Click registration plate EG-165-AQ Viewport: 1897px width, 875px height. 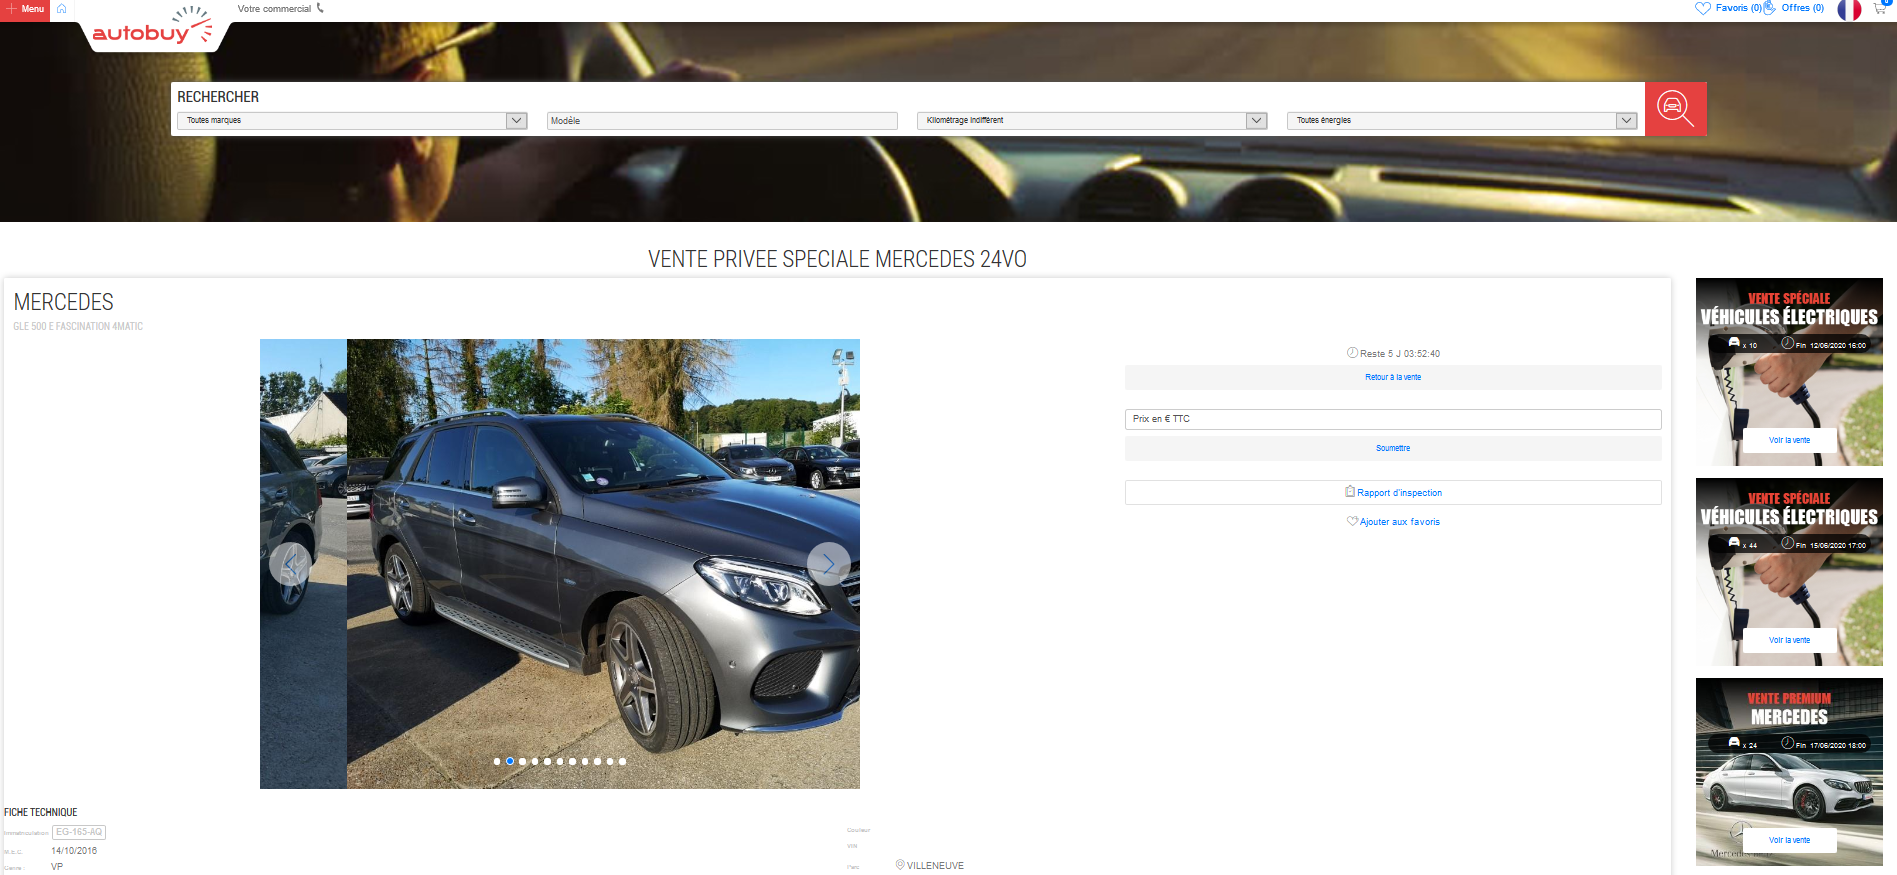(x=79, y=832)
